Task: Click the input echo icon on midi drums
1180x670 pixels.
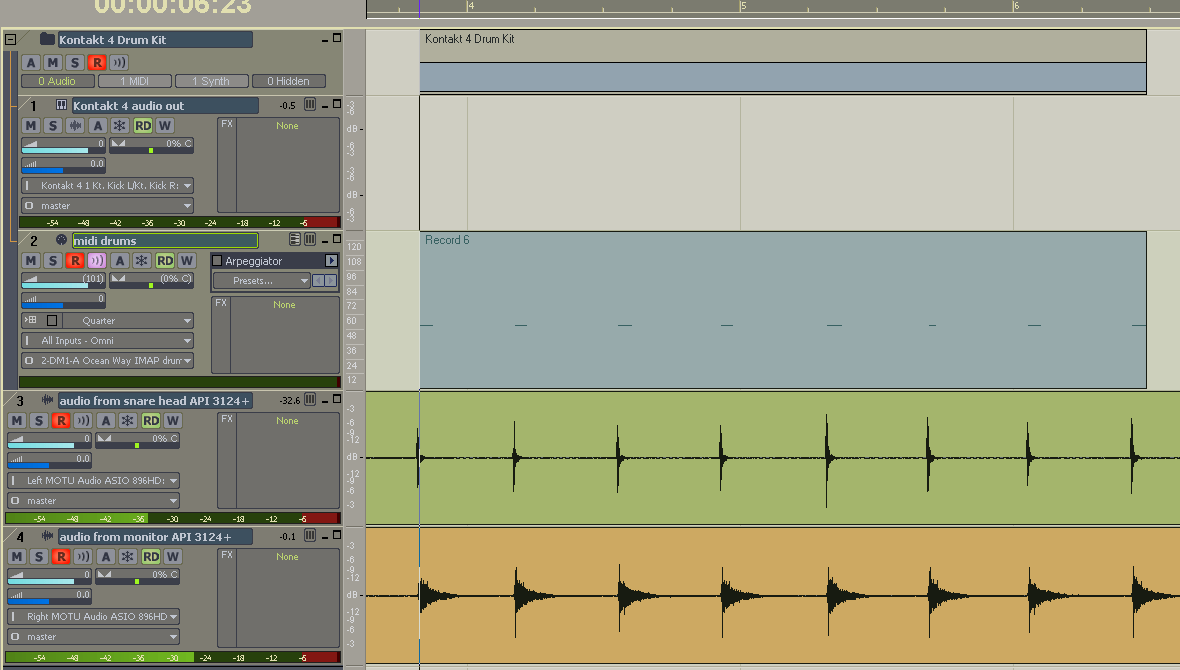Action: pyautogui.click(x=96, y=261)
